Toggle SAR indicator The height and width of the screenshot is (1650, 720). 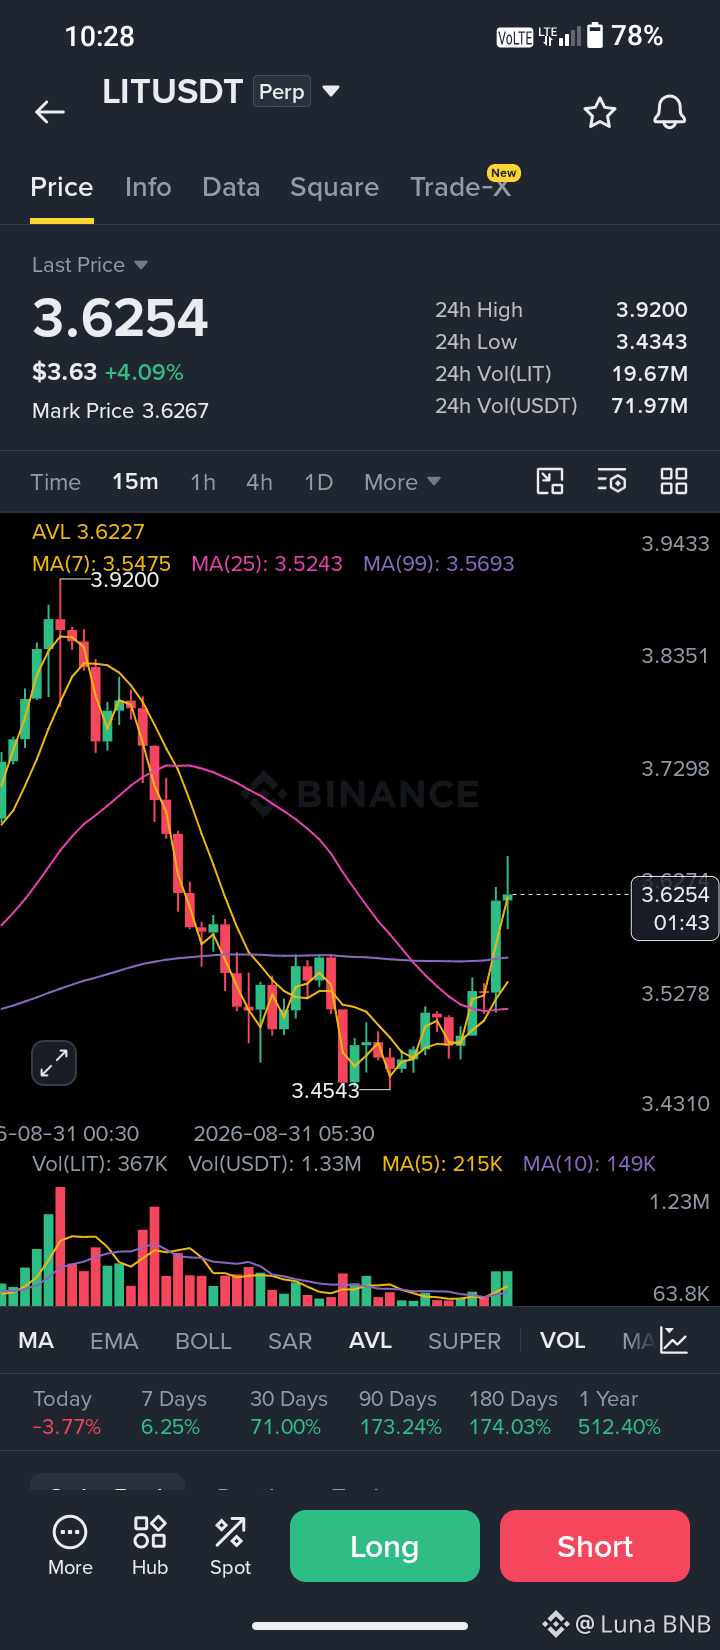click(x=290, y=1341)
